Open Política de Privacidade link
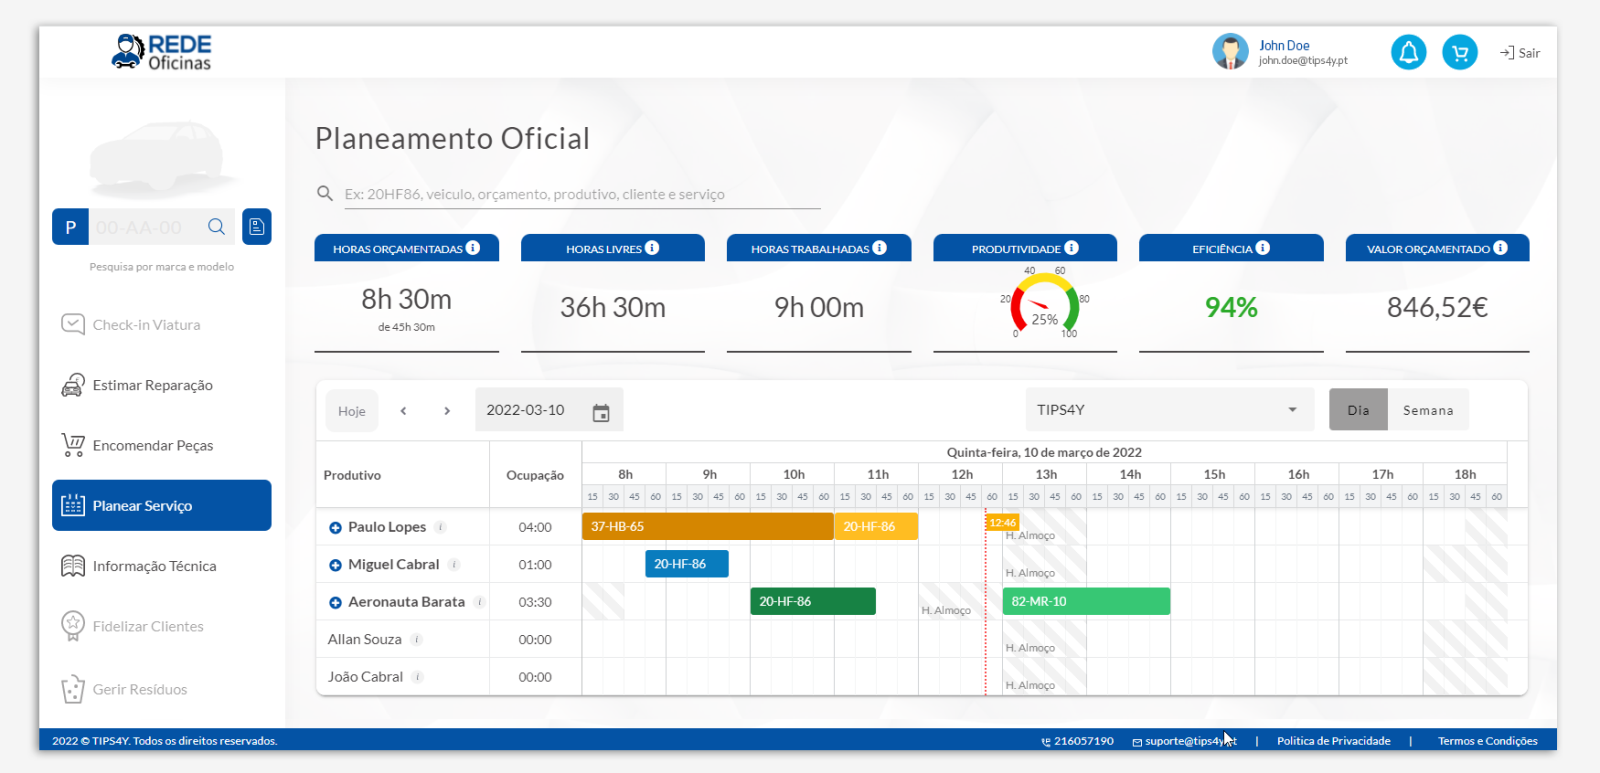Screen dimensions: 1600x773 [1333, 741]
